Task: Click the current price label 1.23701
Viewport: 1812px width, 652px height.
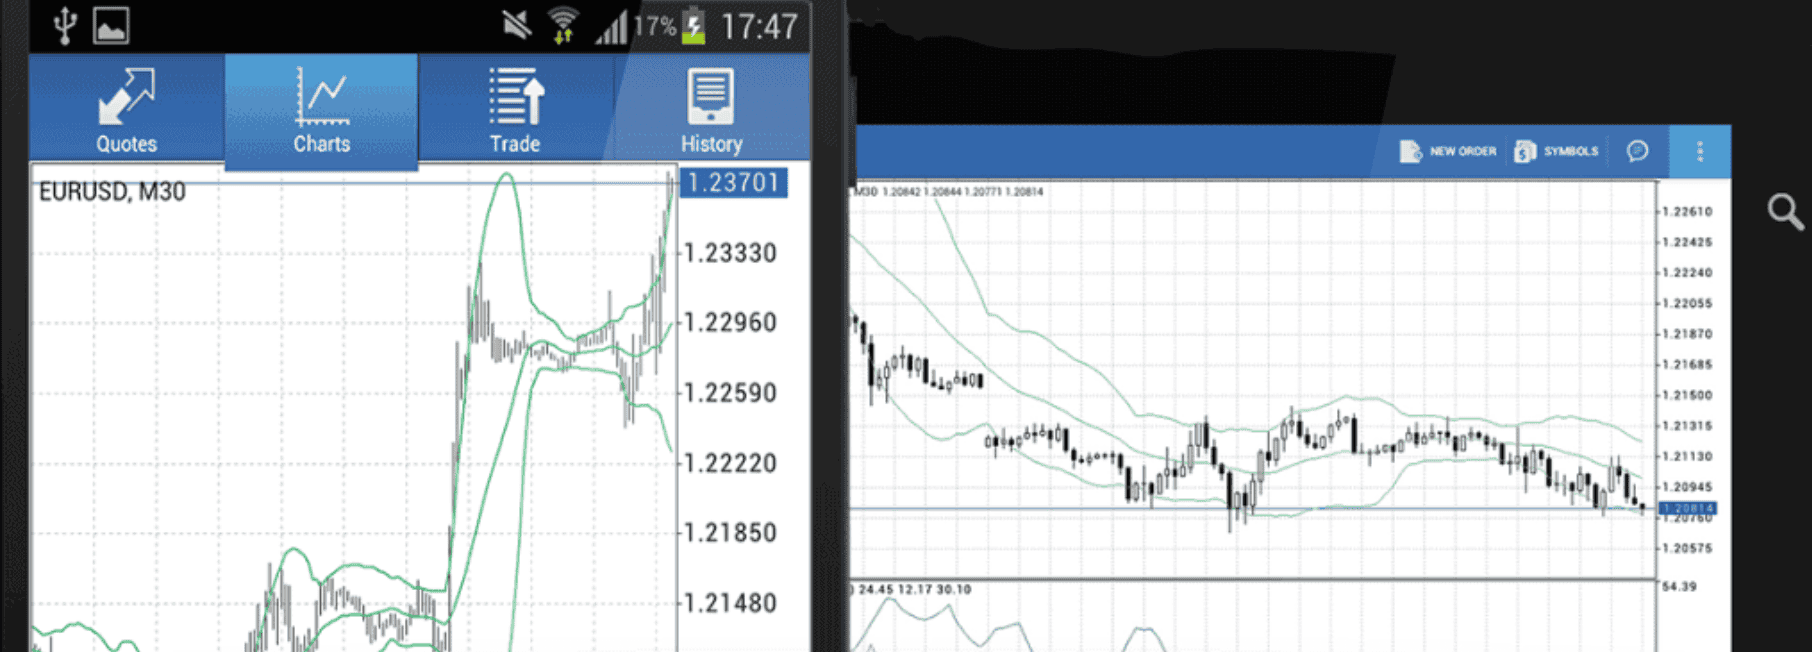Action: click(x=734, y=182)
